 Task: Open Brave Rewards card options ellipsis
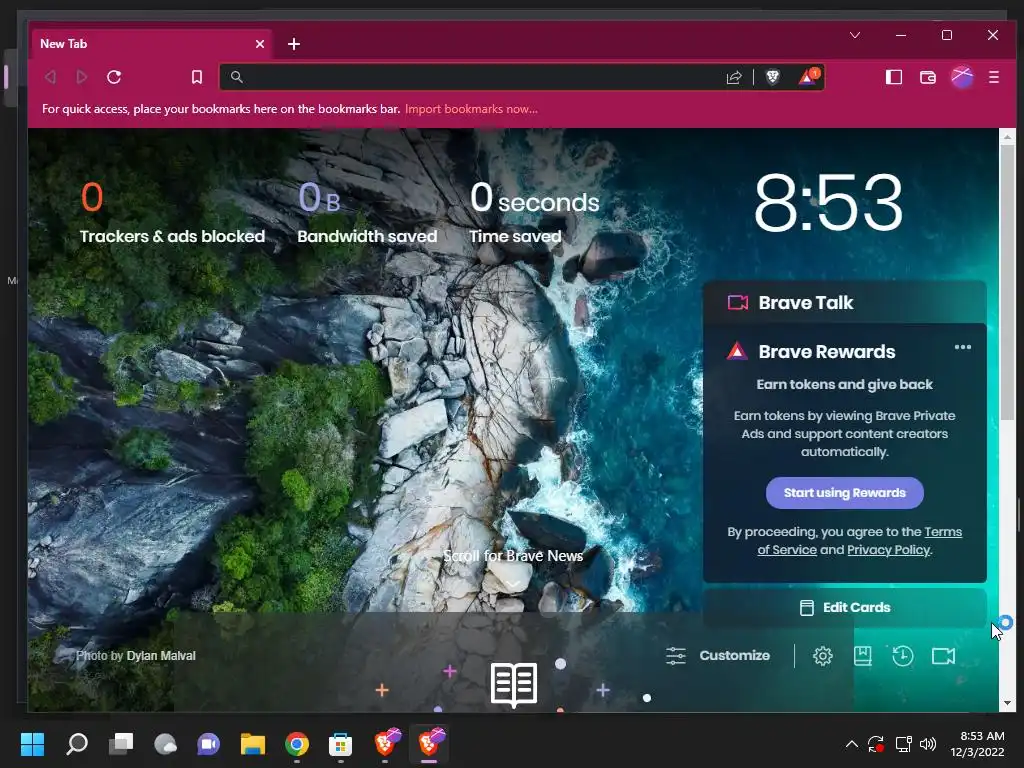(963, 347)
